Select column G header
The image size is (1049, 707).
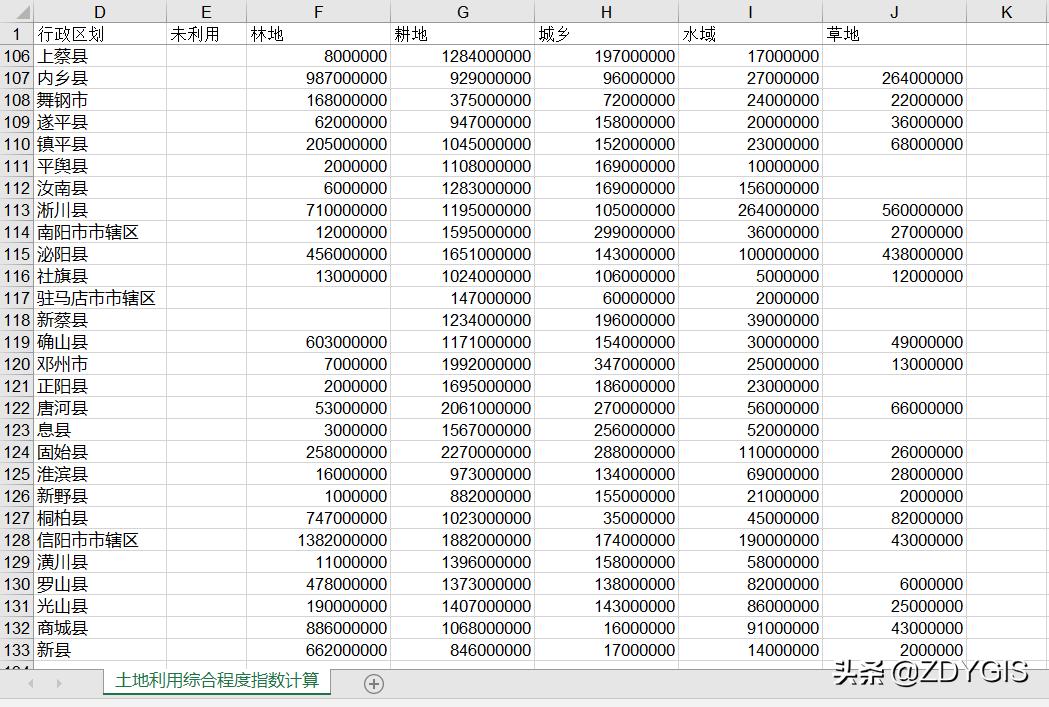pyautogui.click(x=462, y=12)
